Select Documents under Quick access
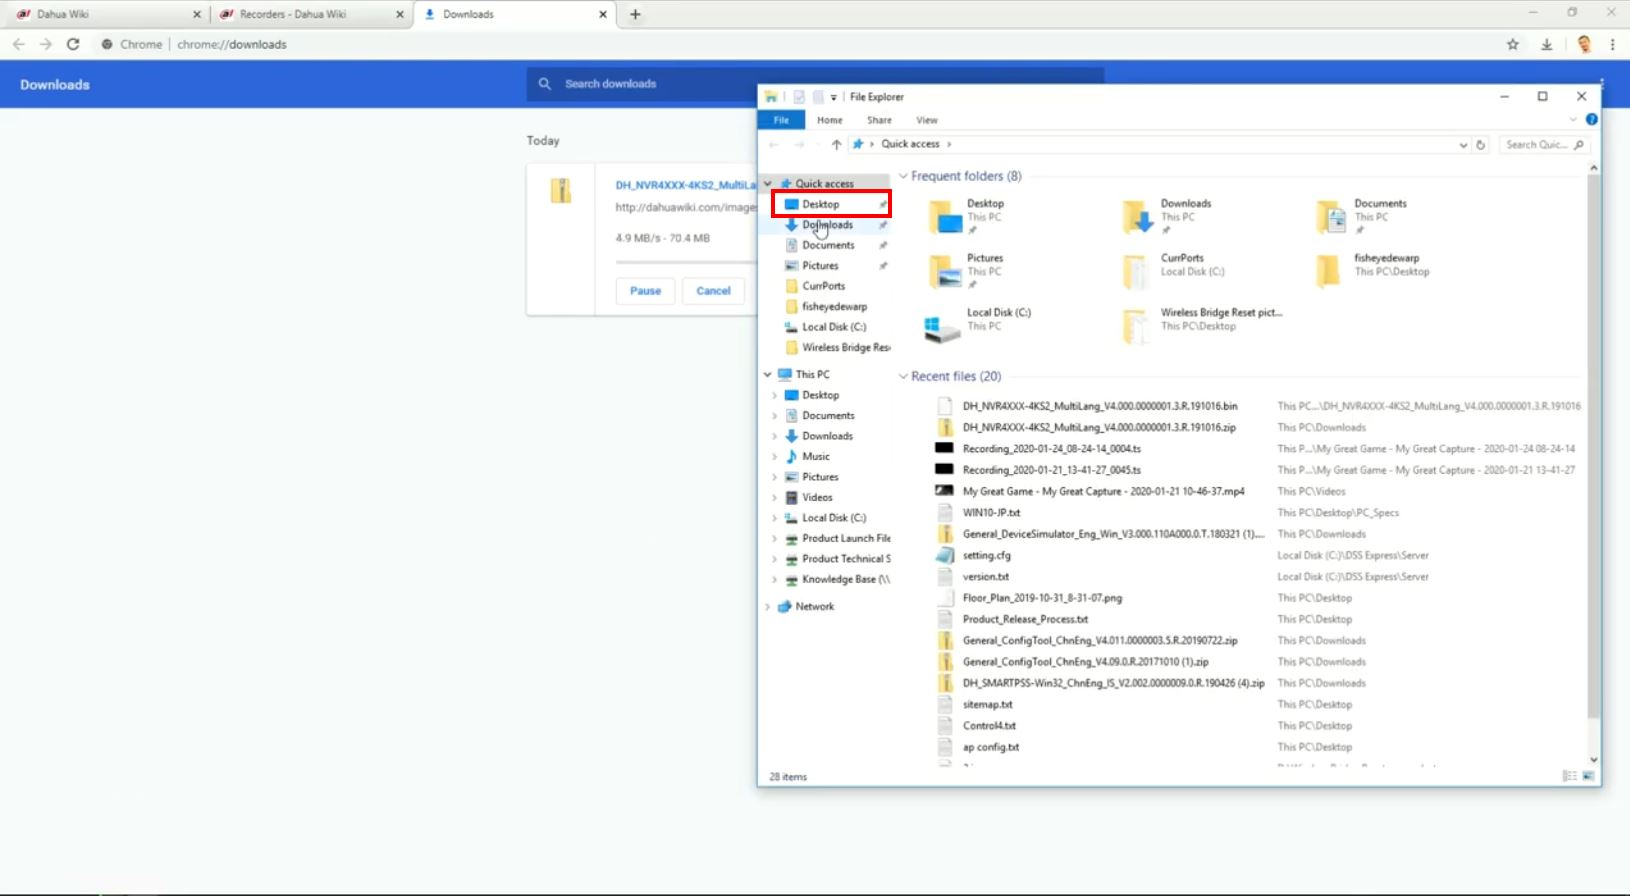This screenshot has height=896, width=1630. pos(828,245)
